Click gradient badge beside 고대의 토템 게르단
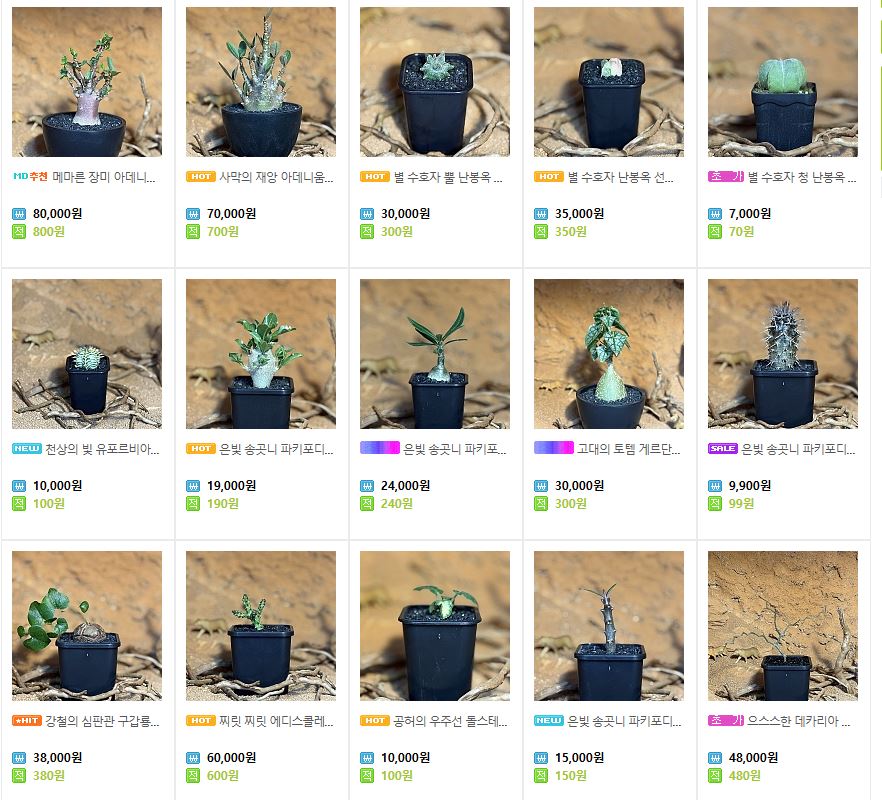This screenshot has width=882, height=800. tap(554, 448)
